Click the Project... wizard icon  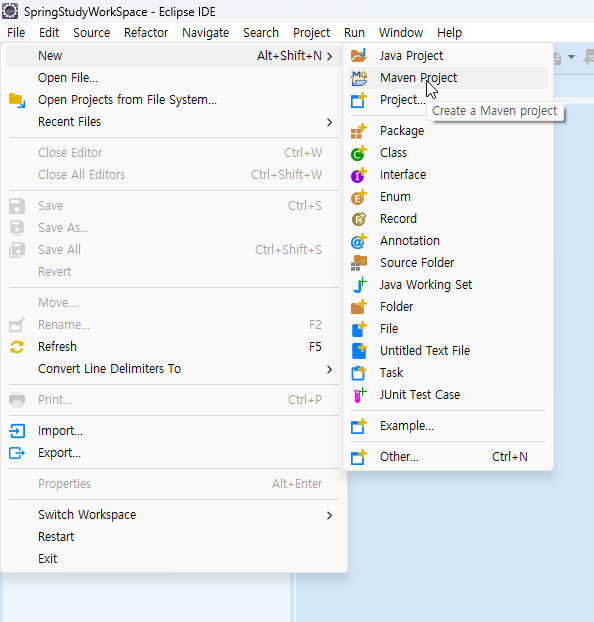point(359,100)
